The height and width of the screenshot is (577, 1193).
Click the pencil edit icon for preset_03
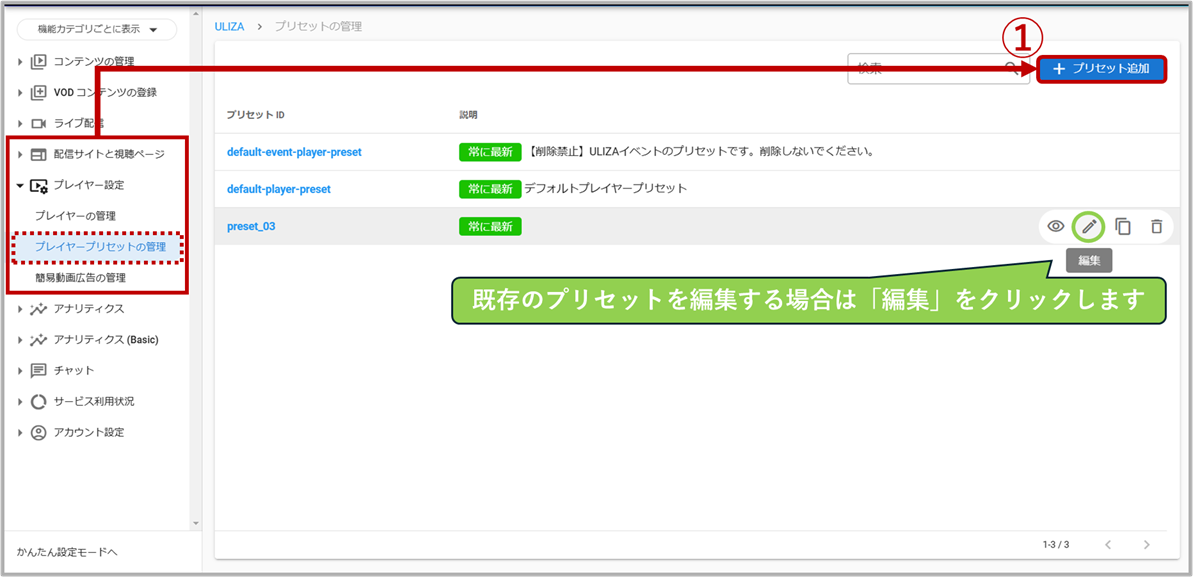[x=1089, y=227]
